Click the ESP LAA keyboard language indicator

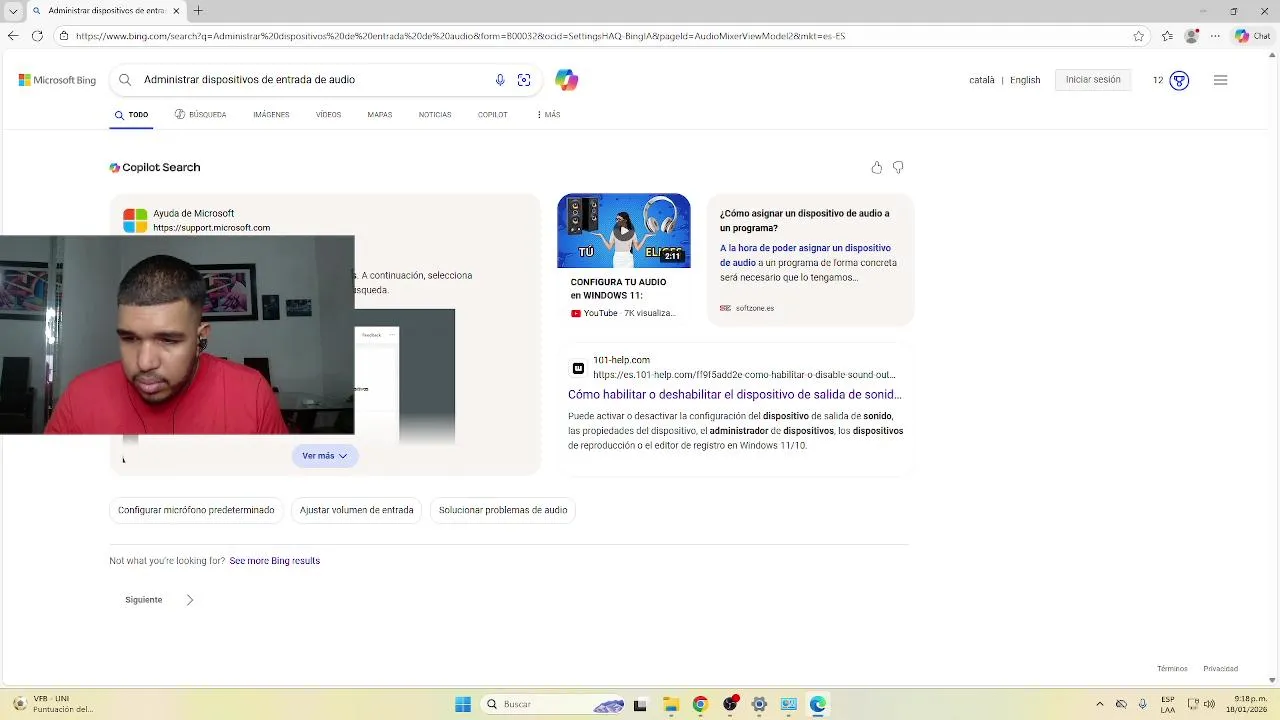(1168, 704)
